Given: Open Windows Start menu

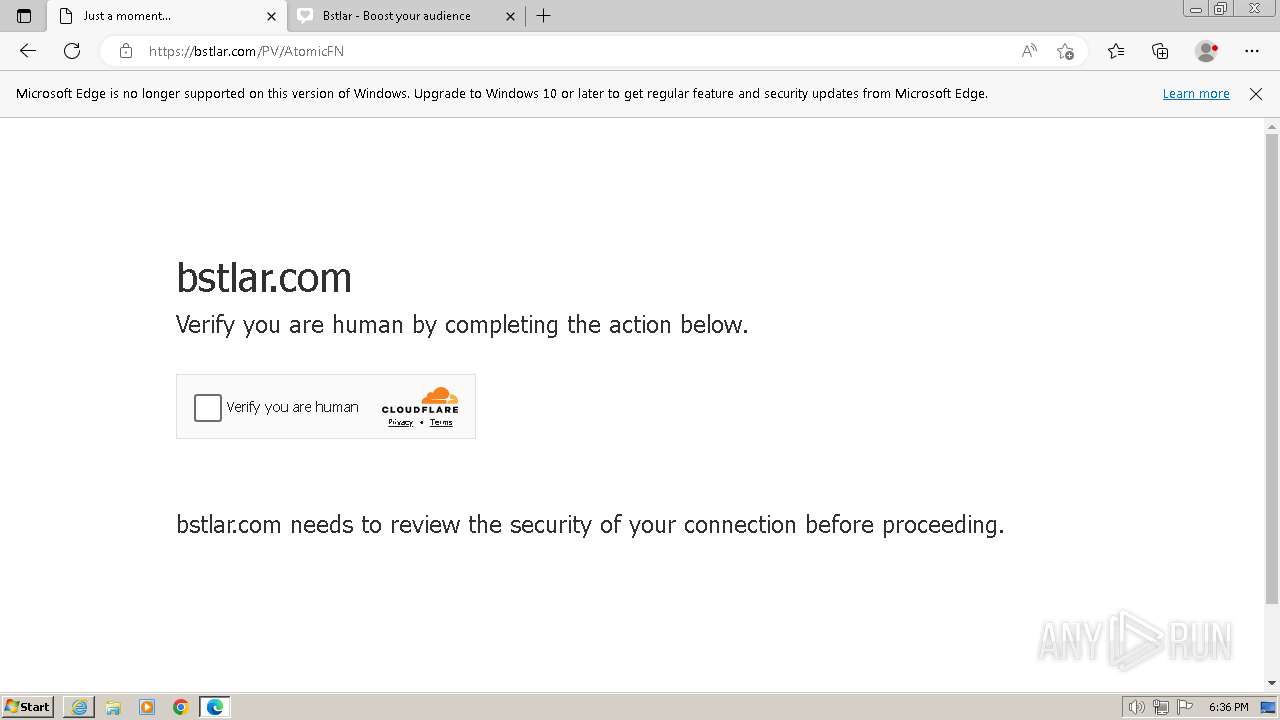Looking at the screenshot, I should pyautogui.click(x=28, y=707).
